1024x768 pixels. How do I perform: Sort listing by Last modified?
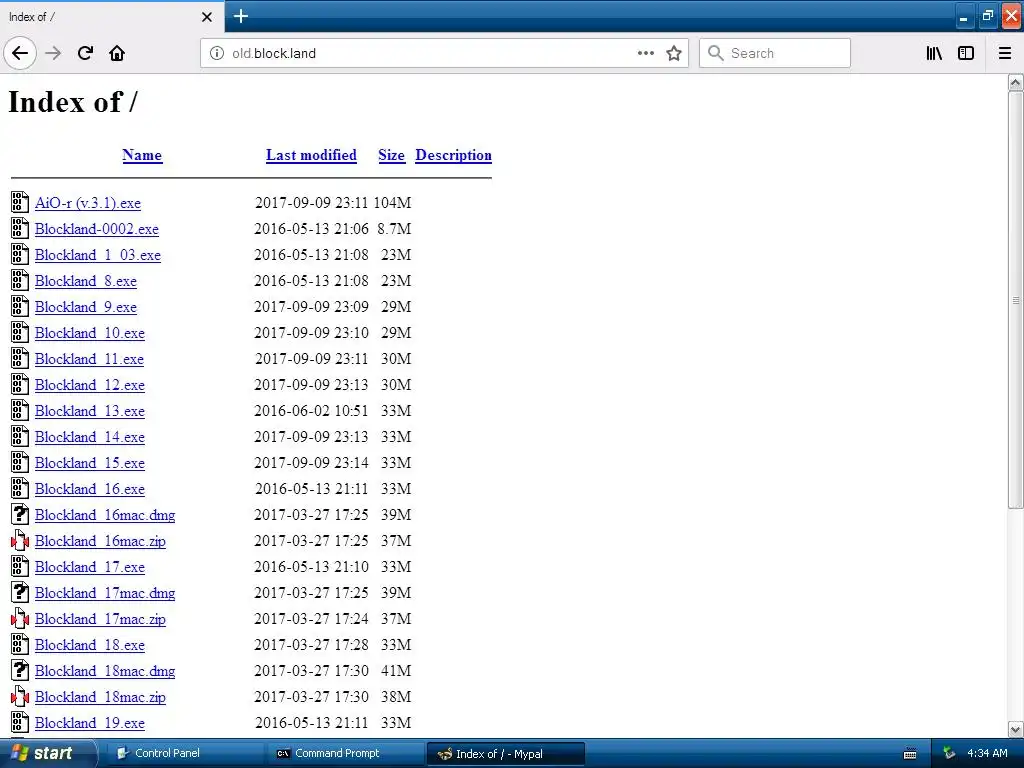311,155
